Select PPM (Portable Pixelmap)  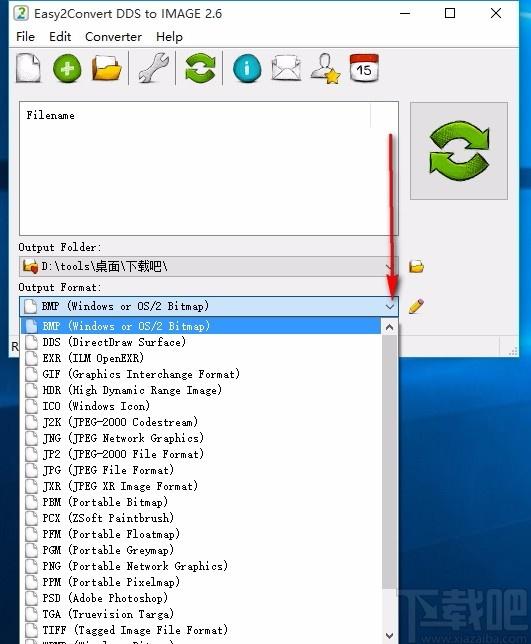click(x=201, y=582)
